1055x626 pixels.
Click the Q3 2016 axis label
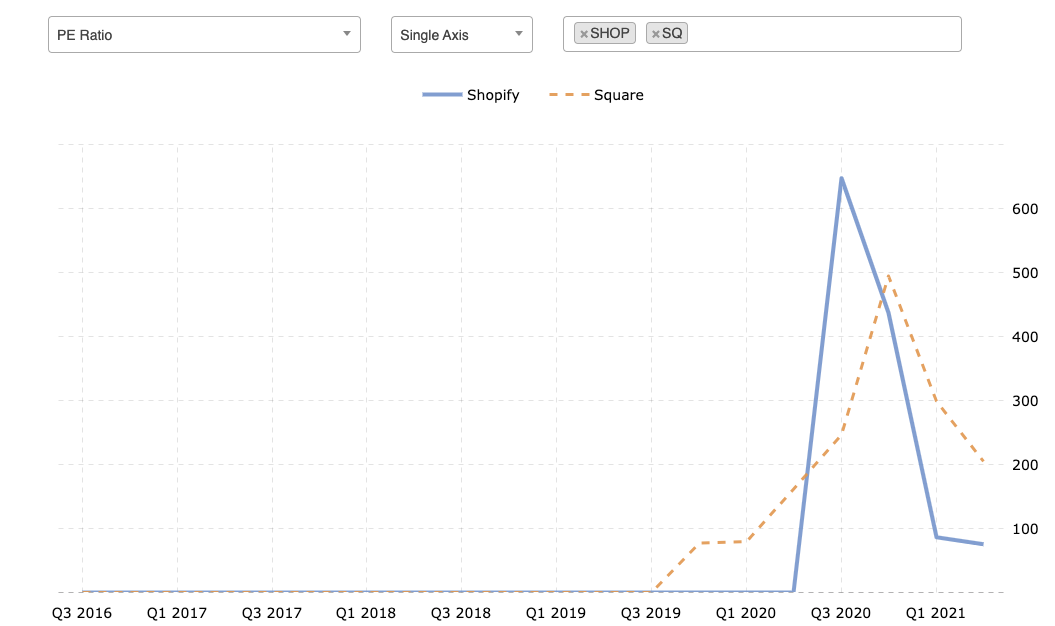click(x=82, y=613)
